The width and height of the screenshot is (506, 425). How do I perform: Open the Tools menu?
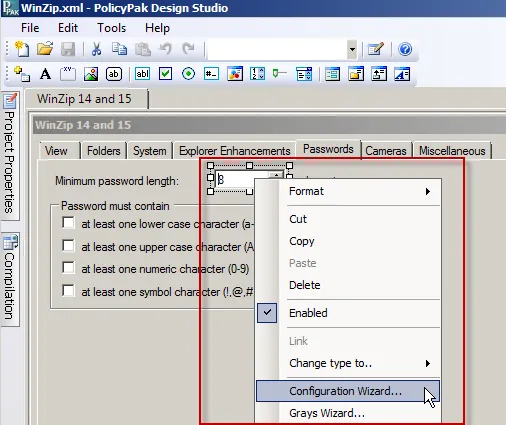(112, 28)
